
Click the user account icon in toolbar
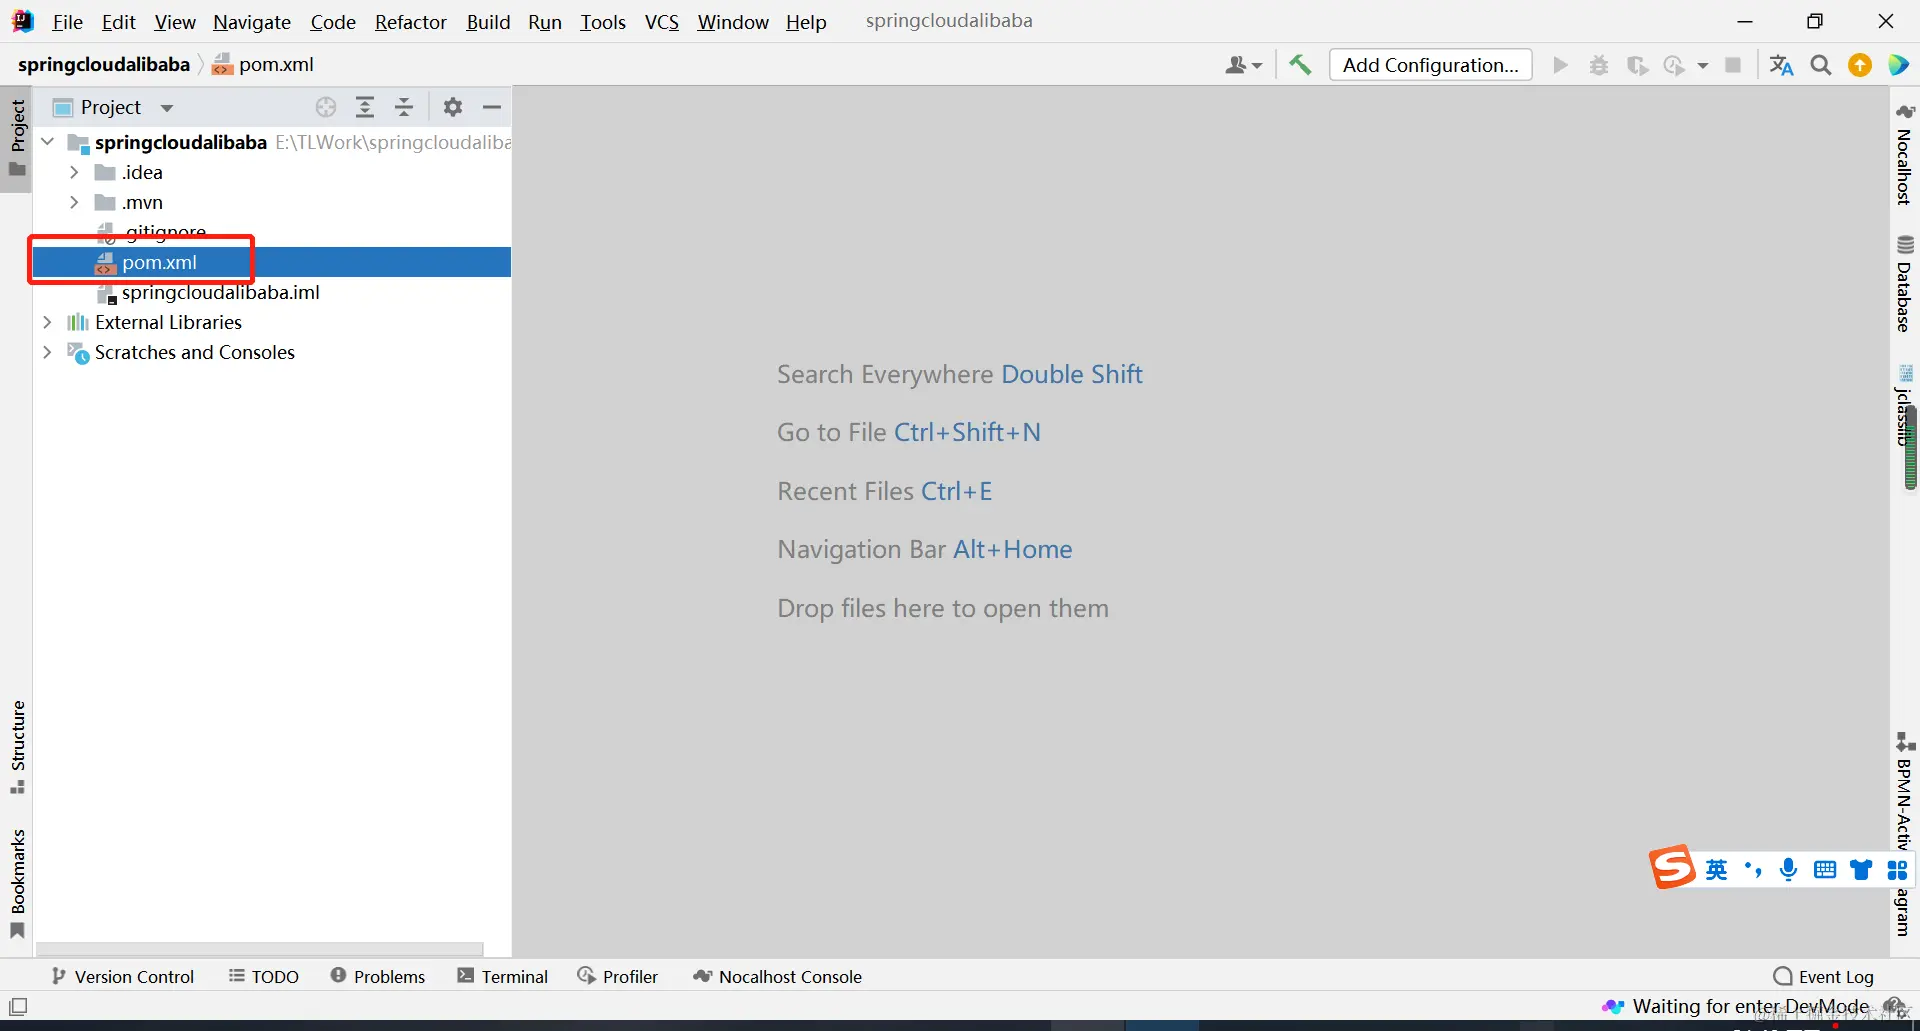[x=1236, y=65]
